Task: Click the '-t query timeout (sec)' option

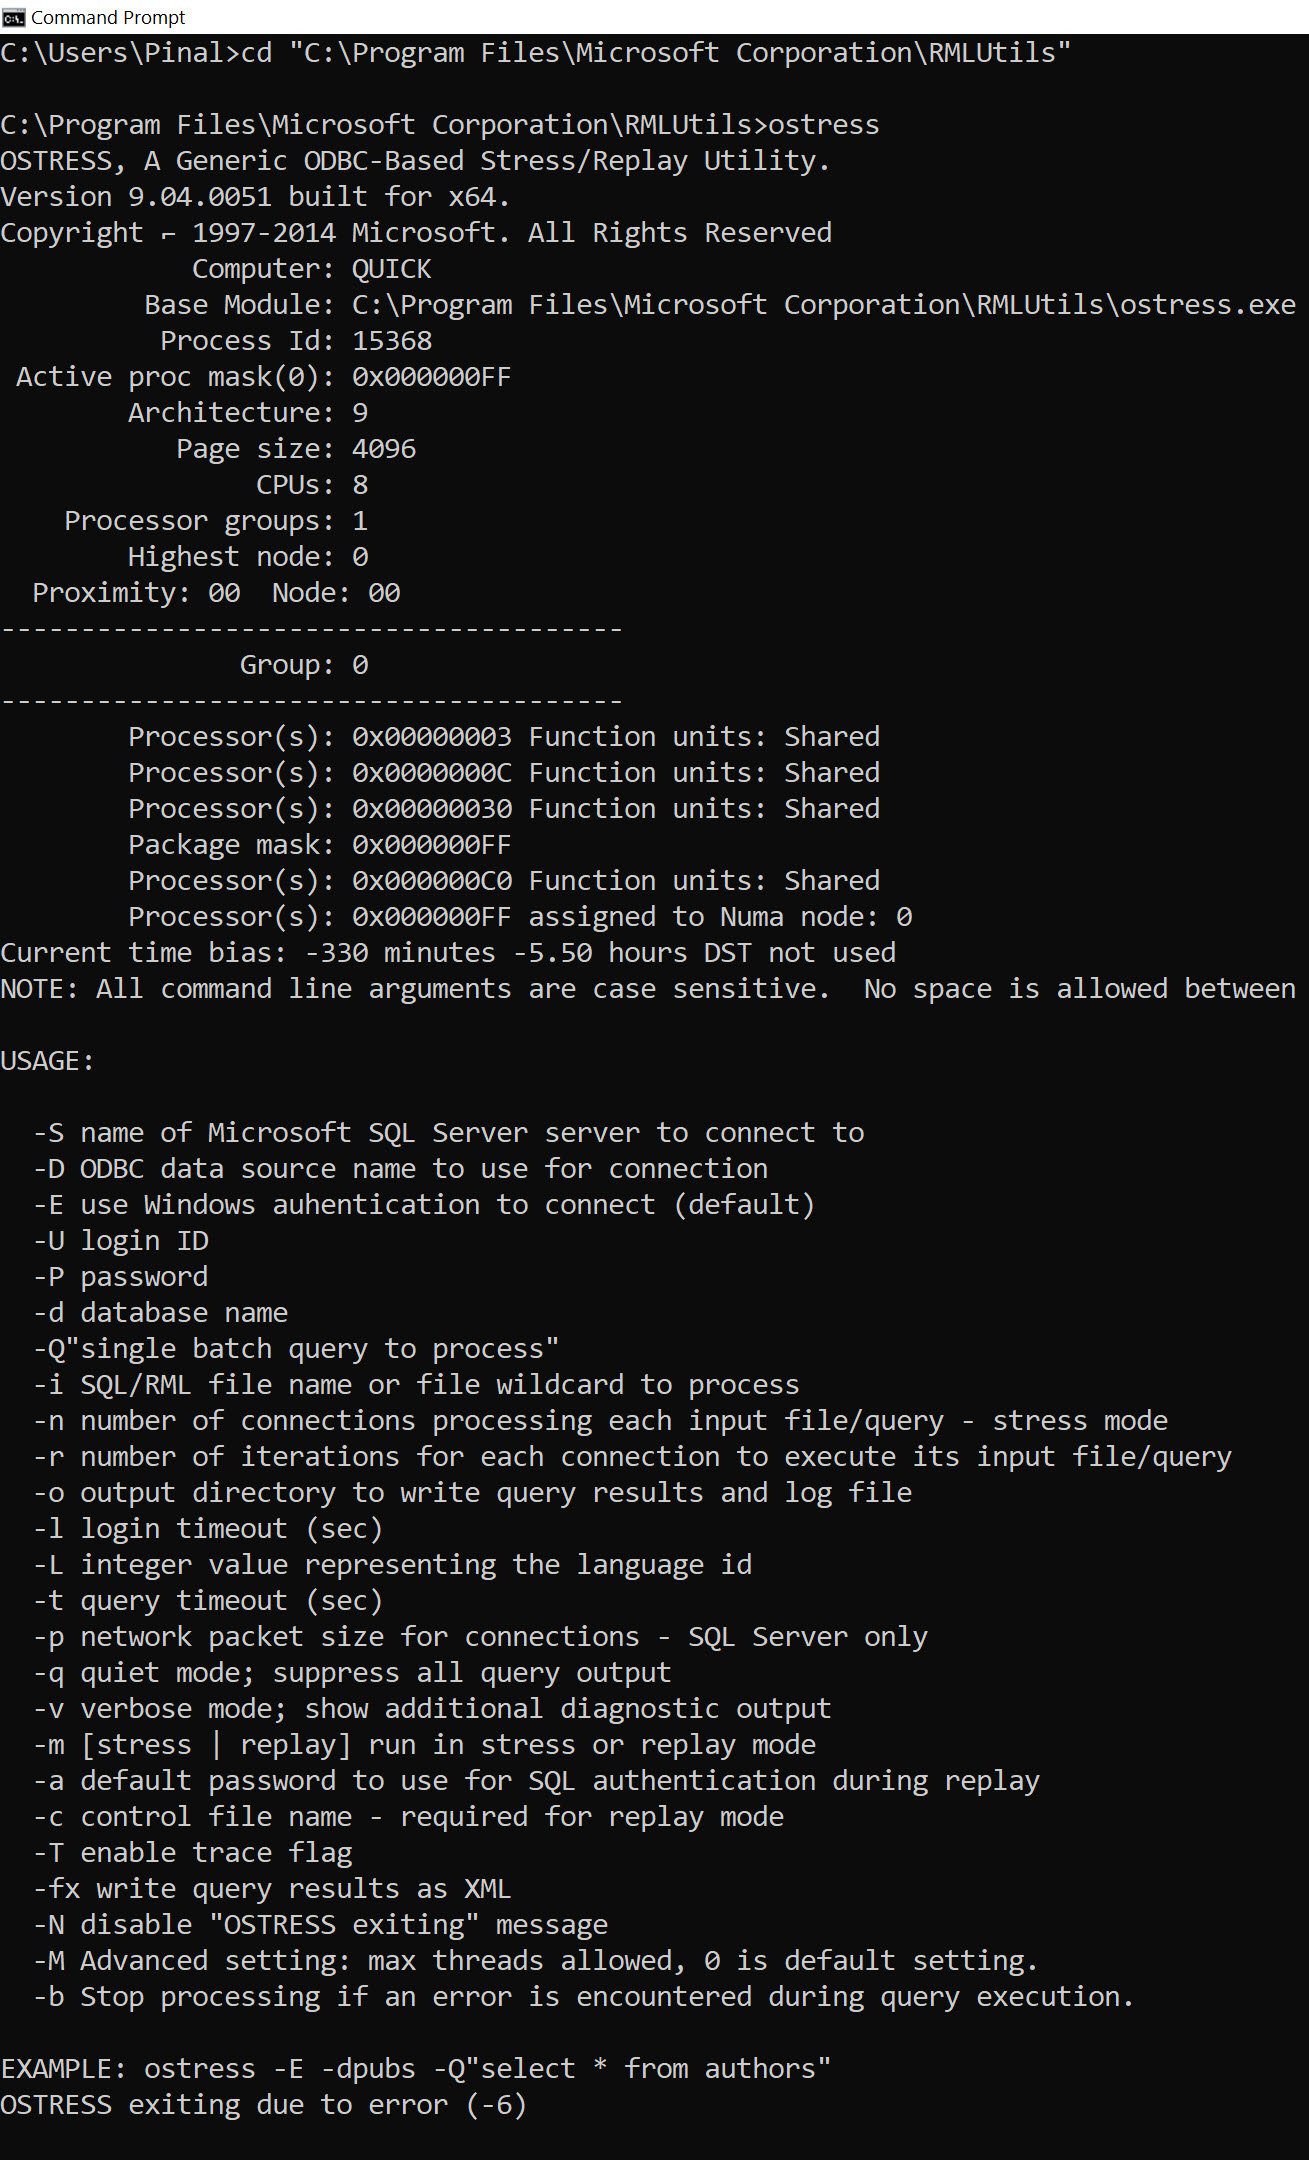Action: pyautogui.click(x=208, y=1601)
